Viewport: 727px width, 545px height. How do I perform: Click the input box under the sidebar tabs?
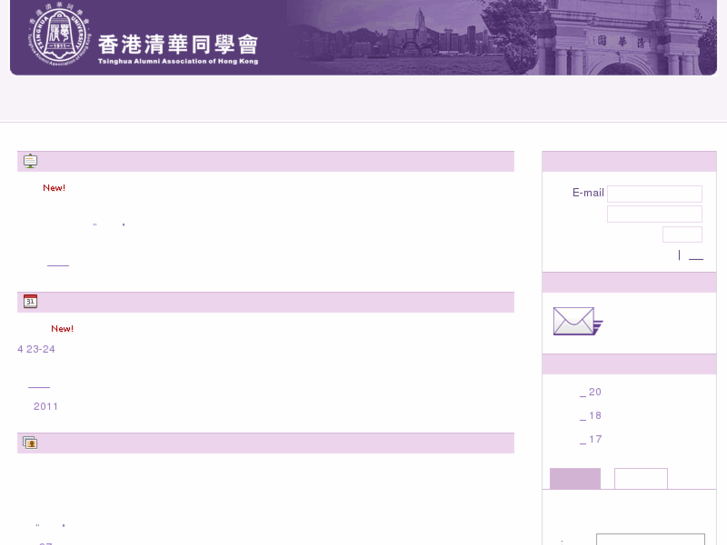coord(650,539)
